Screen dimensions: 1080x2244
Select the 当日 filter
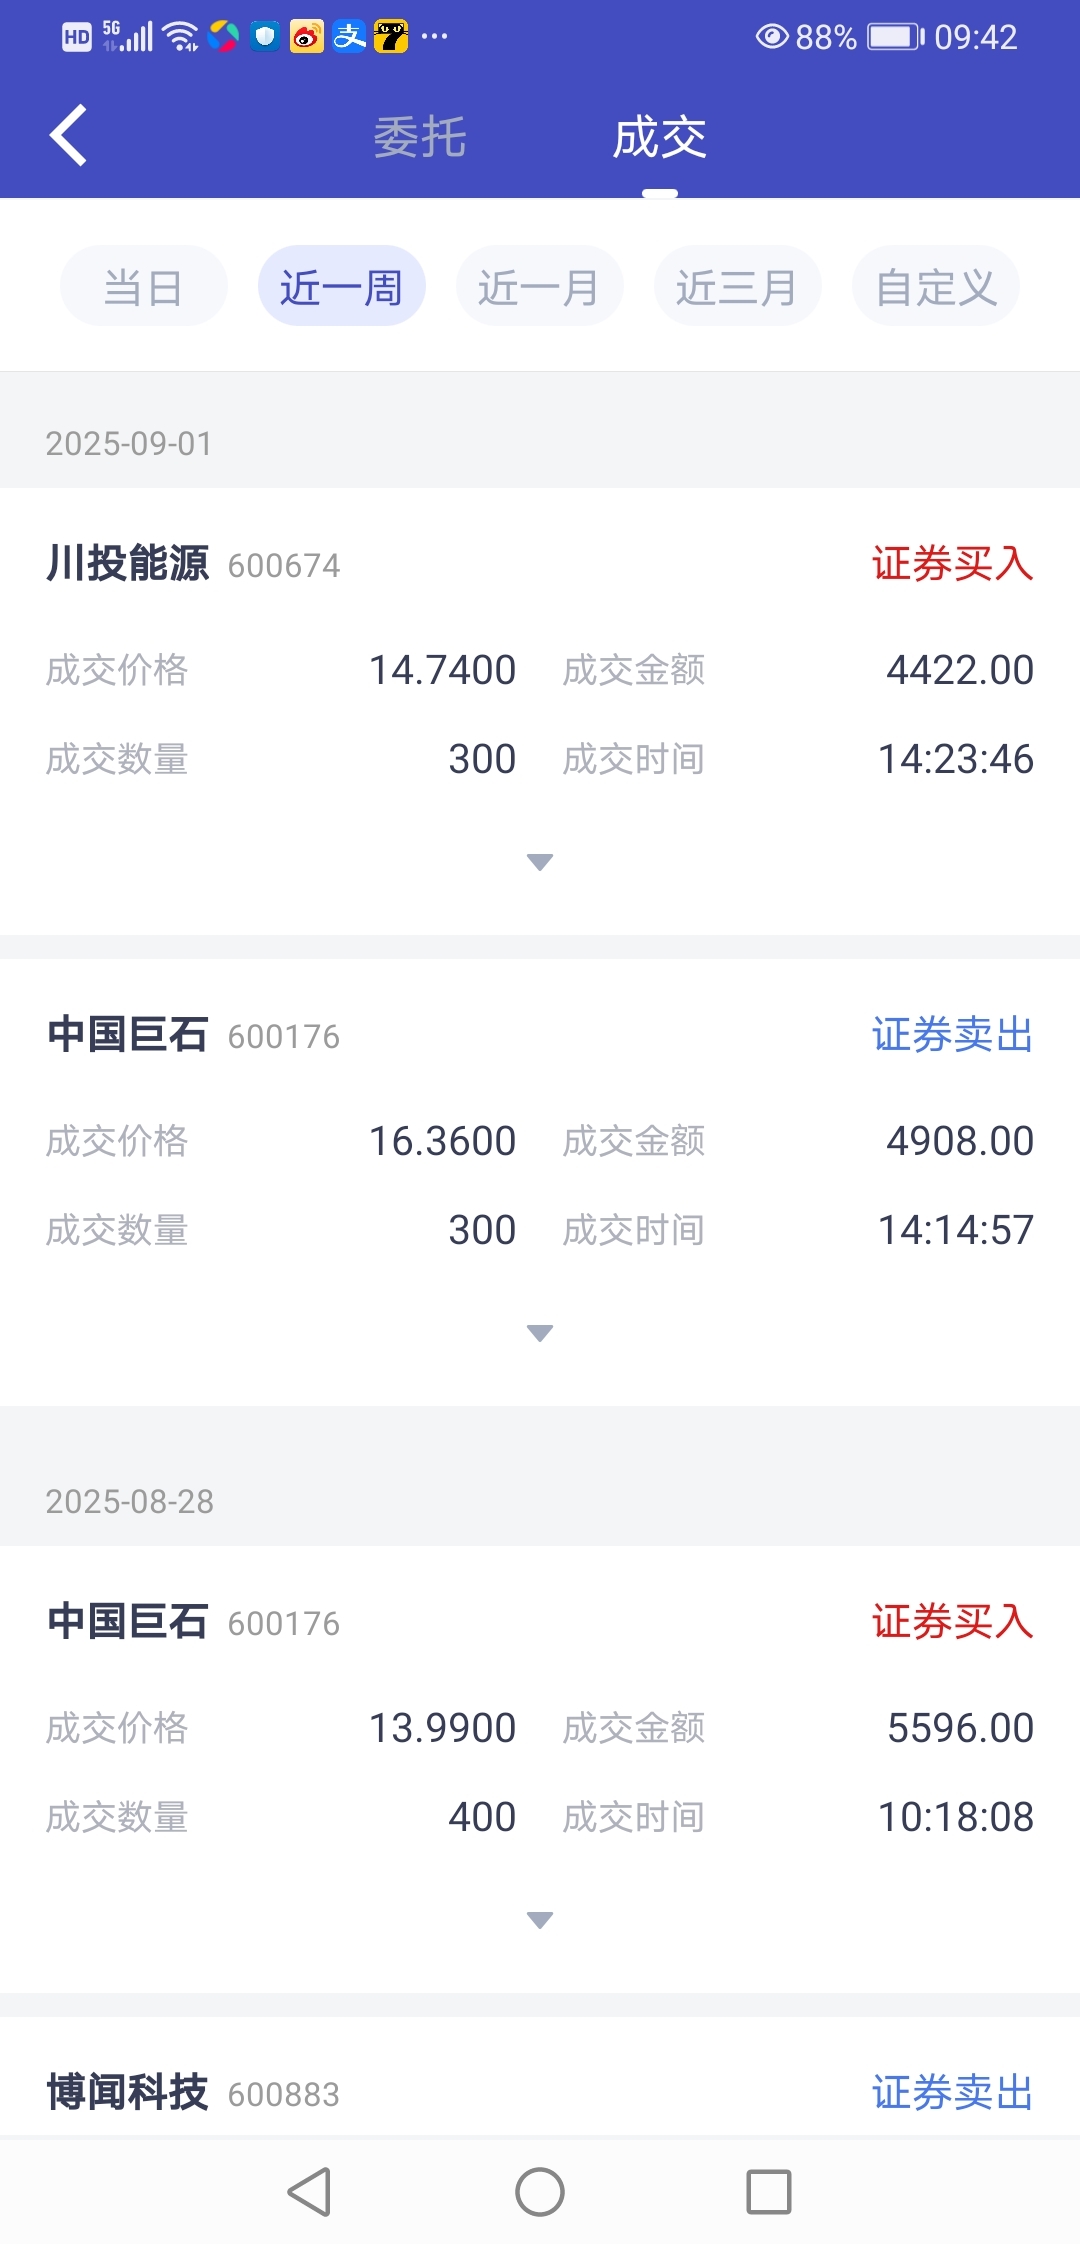click(144, 286)
